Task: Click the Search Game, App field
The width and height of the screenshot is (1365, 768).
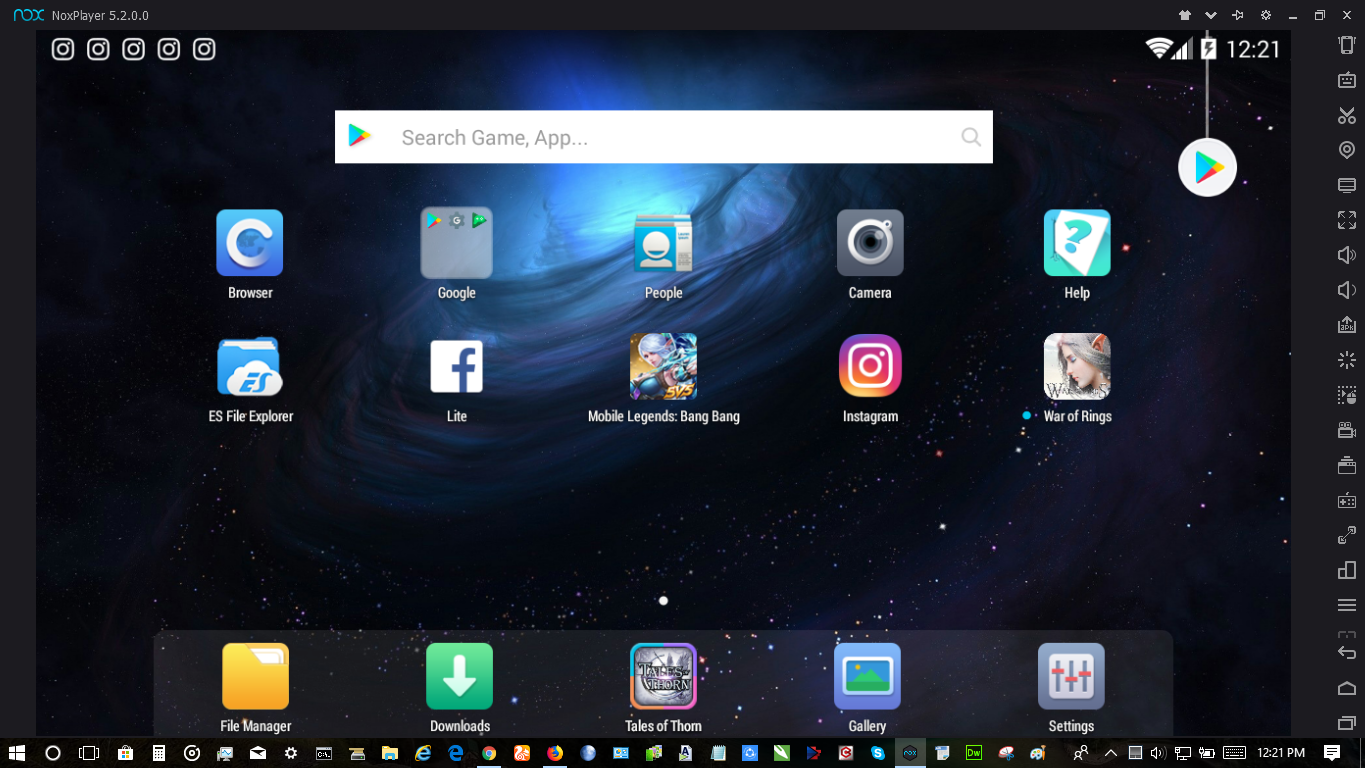Action: 664,137
